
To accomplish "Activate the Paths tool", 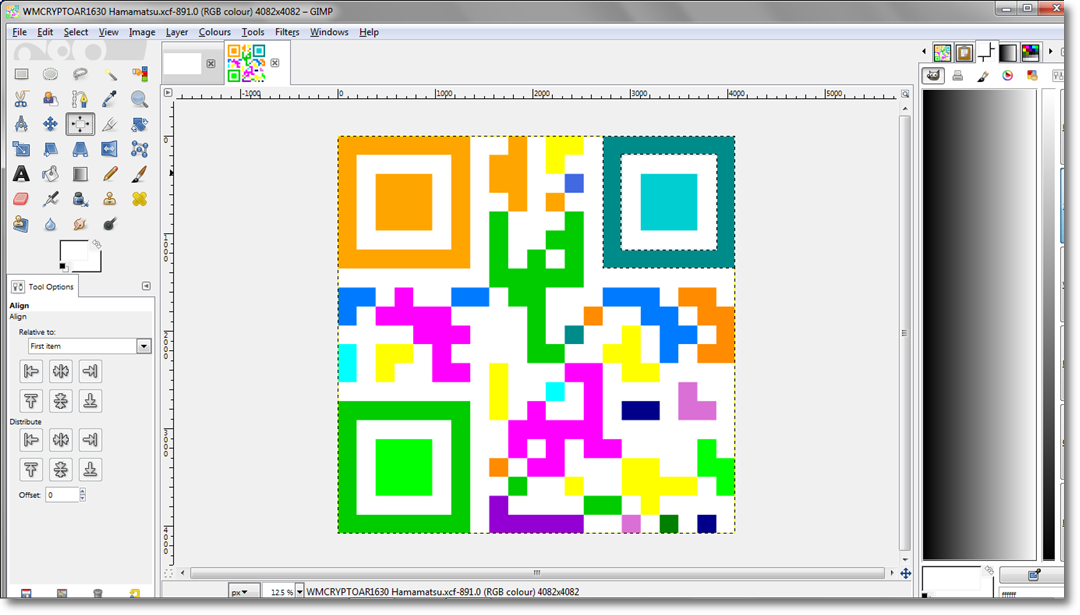I will pyautogui.click(x=80, y=99).
